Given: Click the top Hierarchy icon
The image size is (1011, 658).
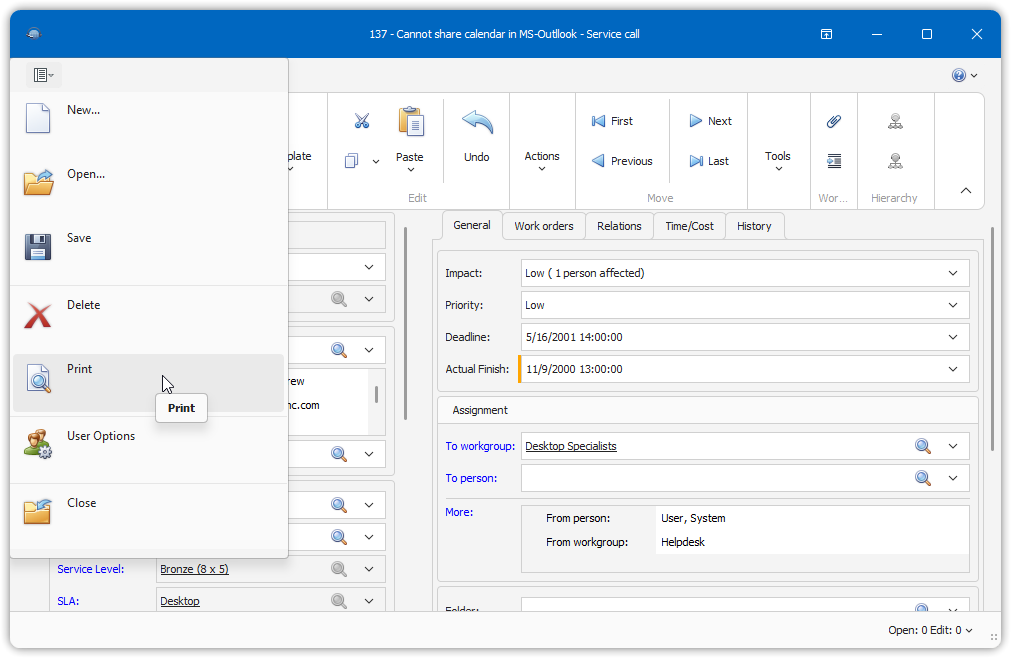Looking at the screenshot, I should click(895, 121).
